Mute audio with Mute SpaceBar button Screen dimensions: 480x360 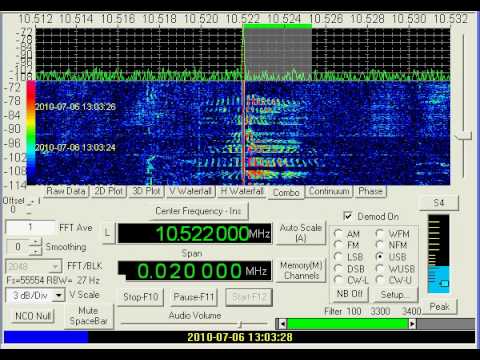pyautogui.click(x=89, y=316)
